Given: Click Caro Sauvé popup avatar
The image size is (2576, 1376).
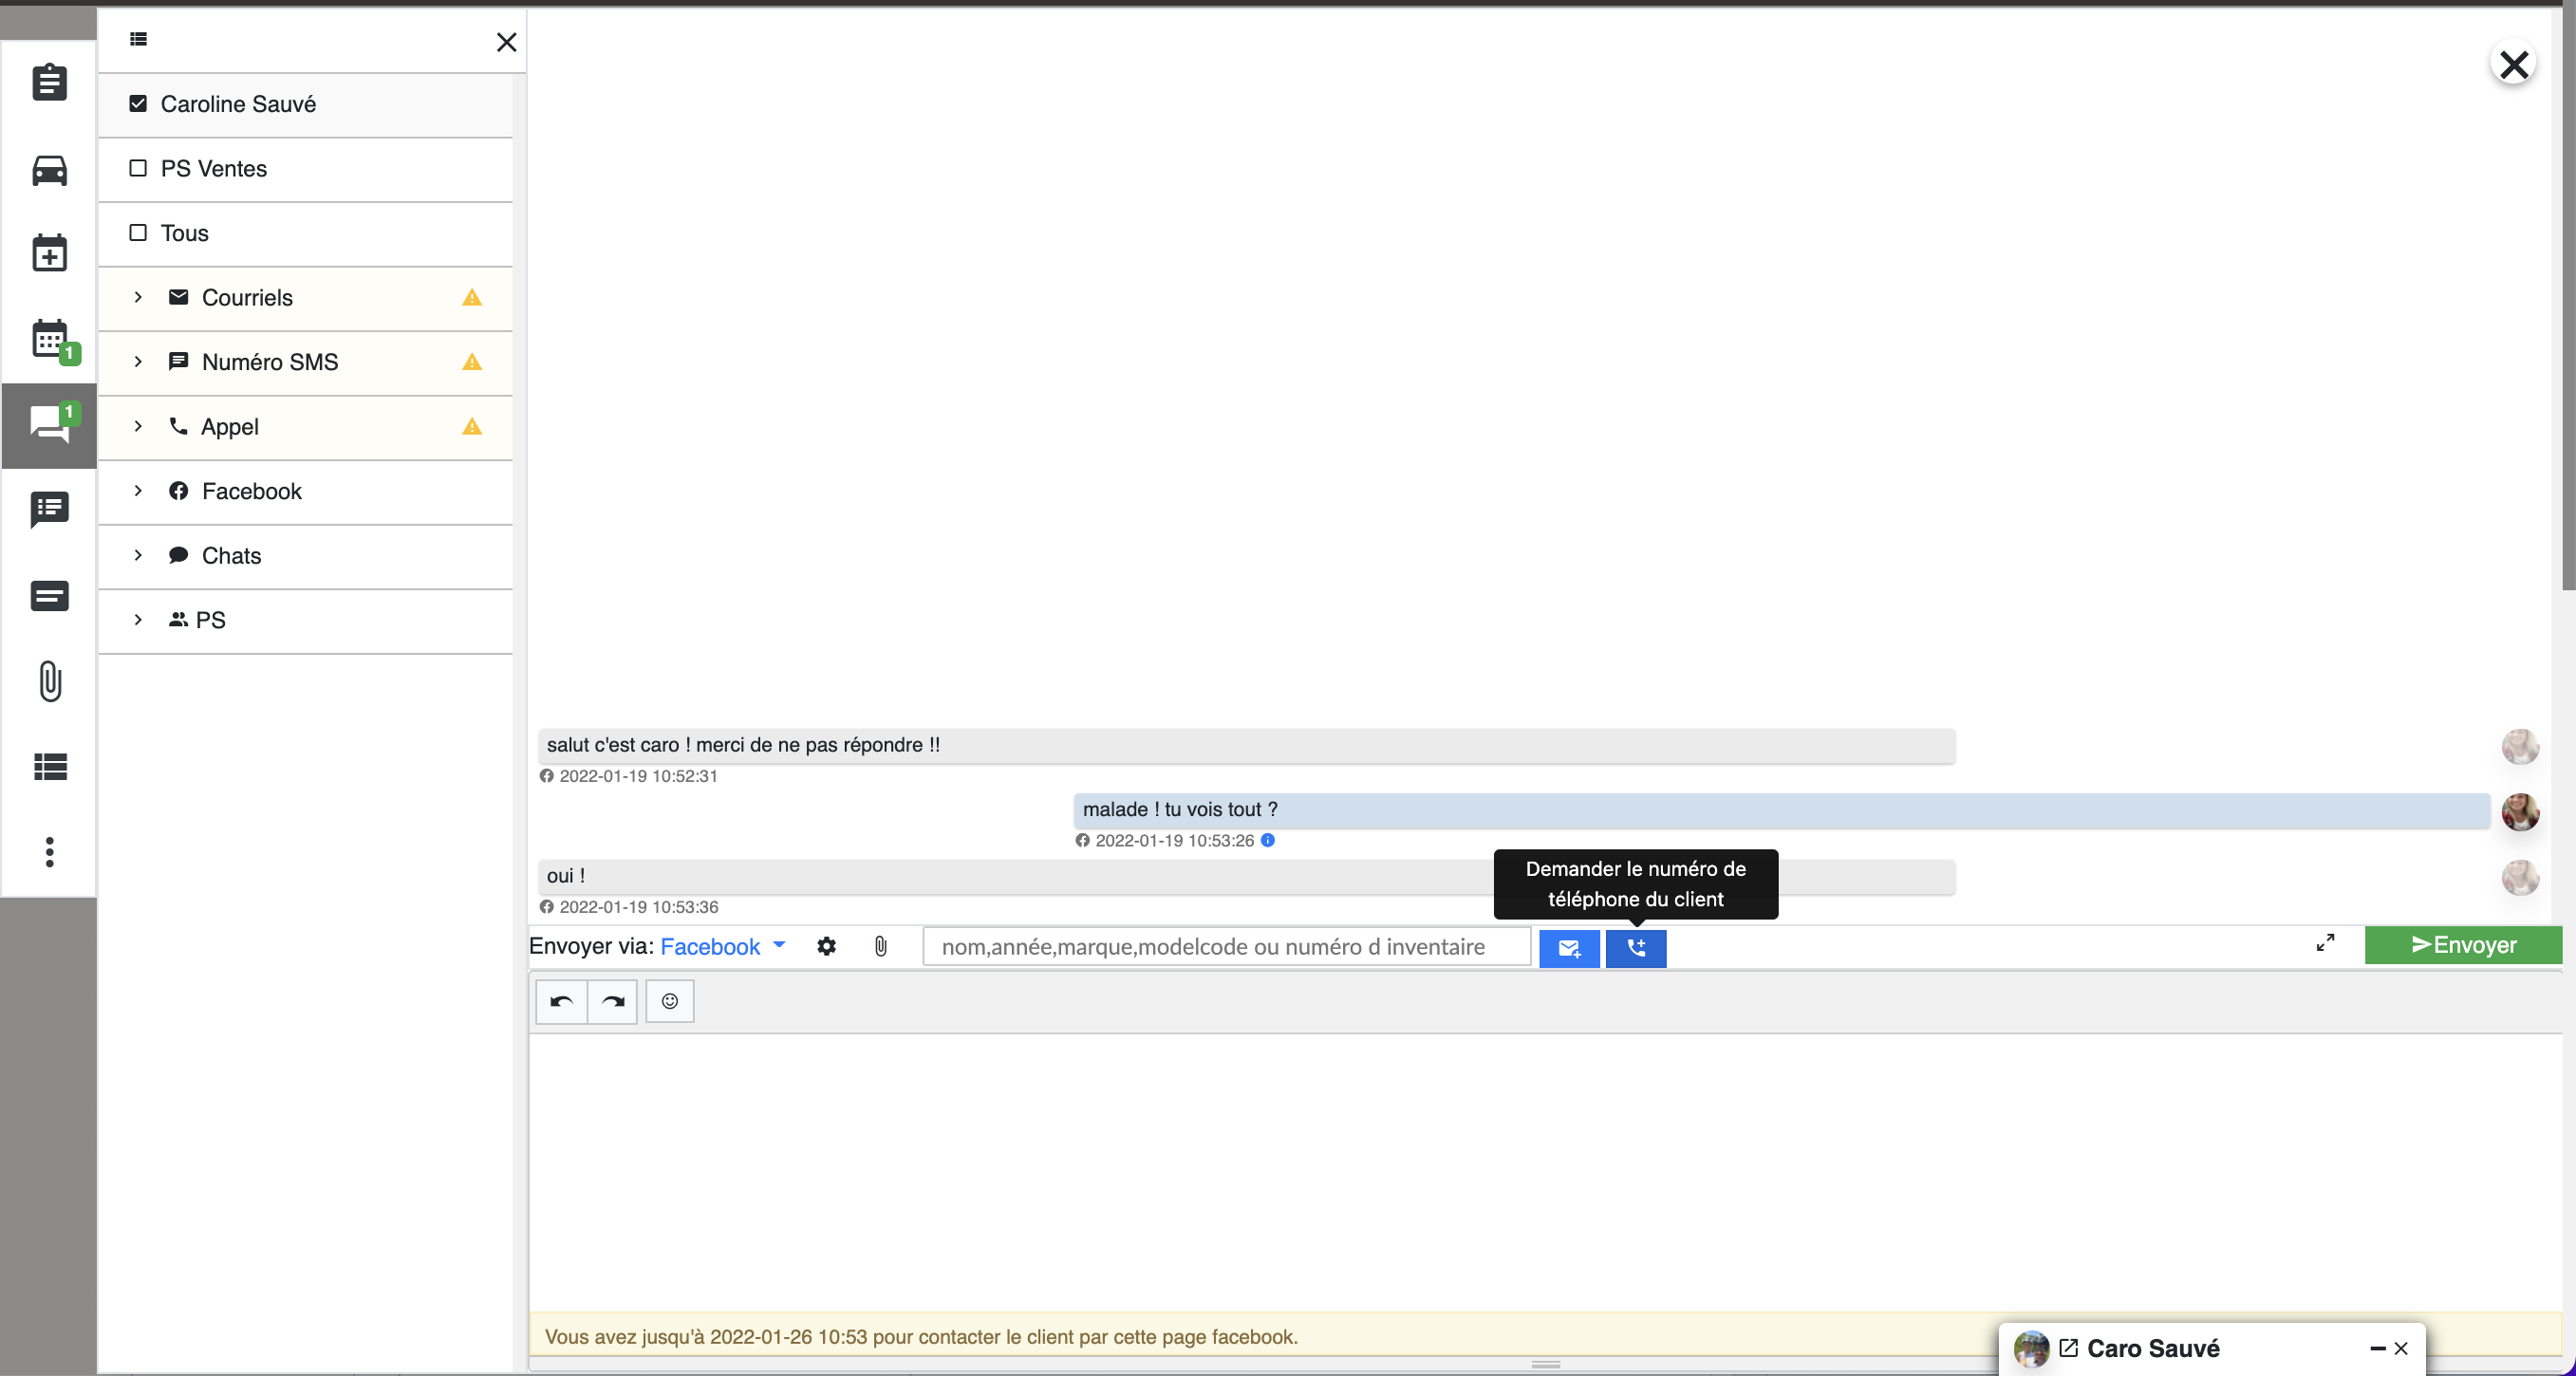Looking at the screenshot, I should point(2031,1349).
